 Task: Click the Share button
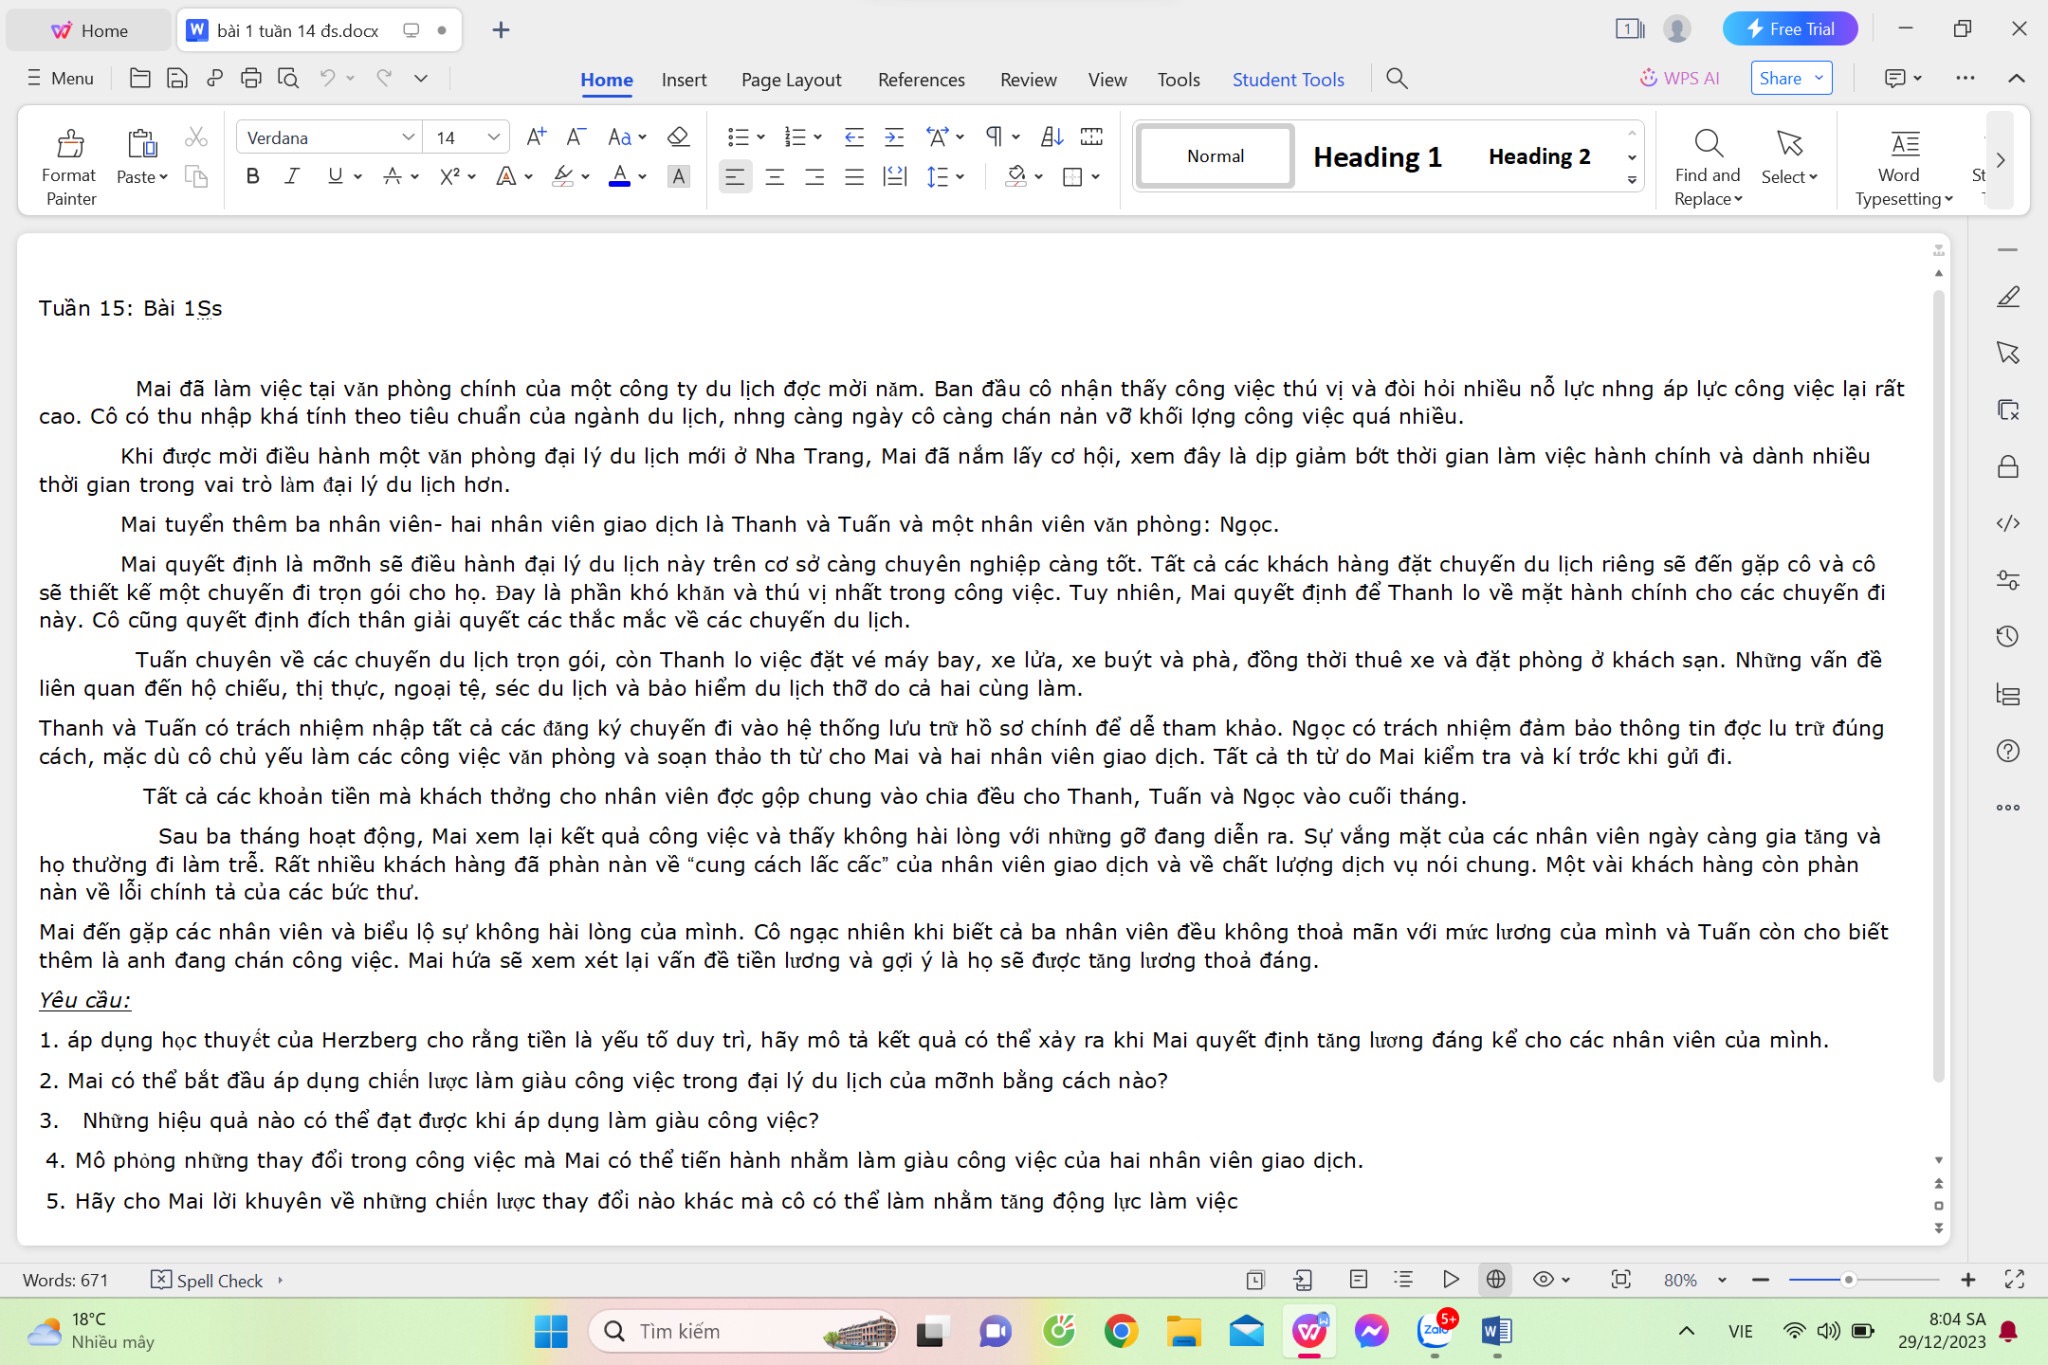tap(1781, 78)
